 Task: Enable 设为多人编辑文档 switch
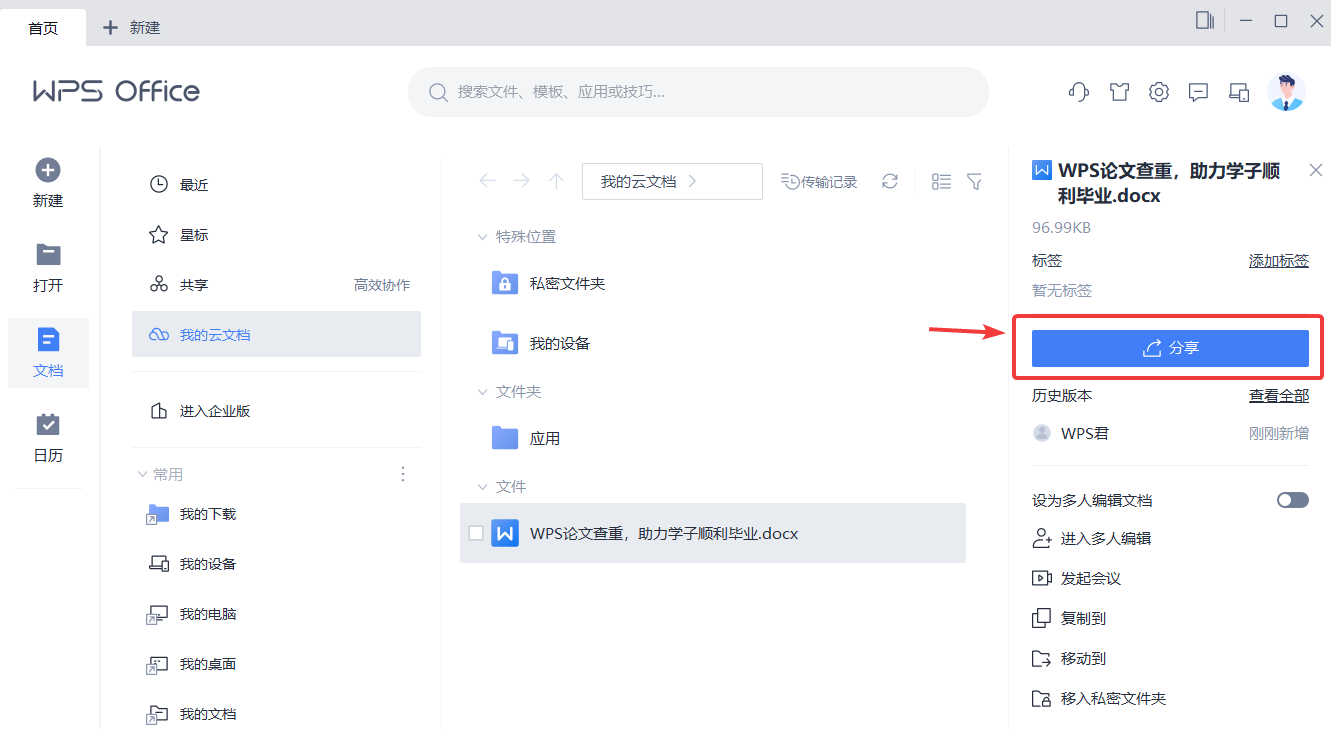(1291, 499)
